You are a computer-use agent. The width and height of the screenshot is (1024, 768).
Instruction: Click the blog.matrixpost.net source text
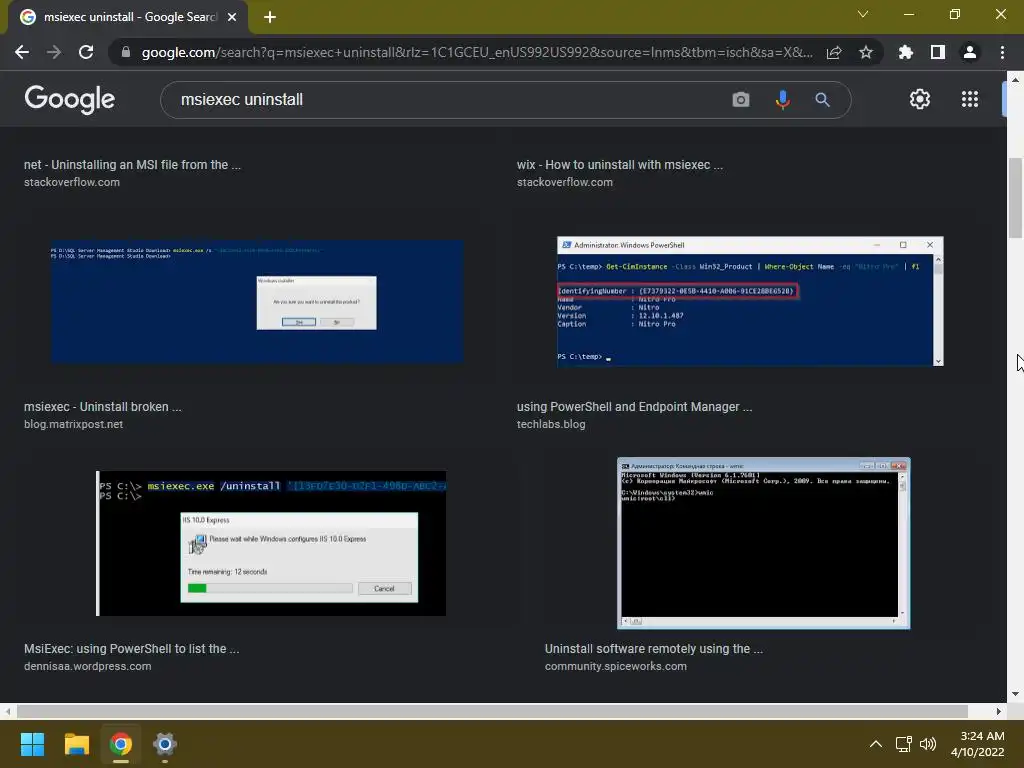pos(73,424)
